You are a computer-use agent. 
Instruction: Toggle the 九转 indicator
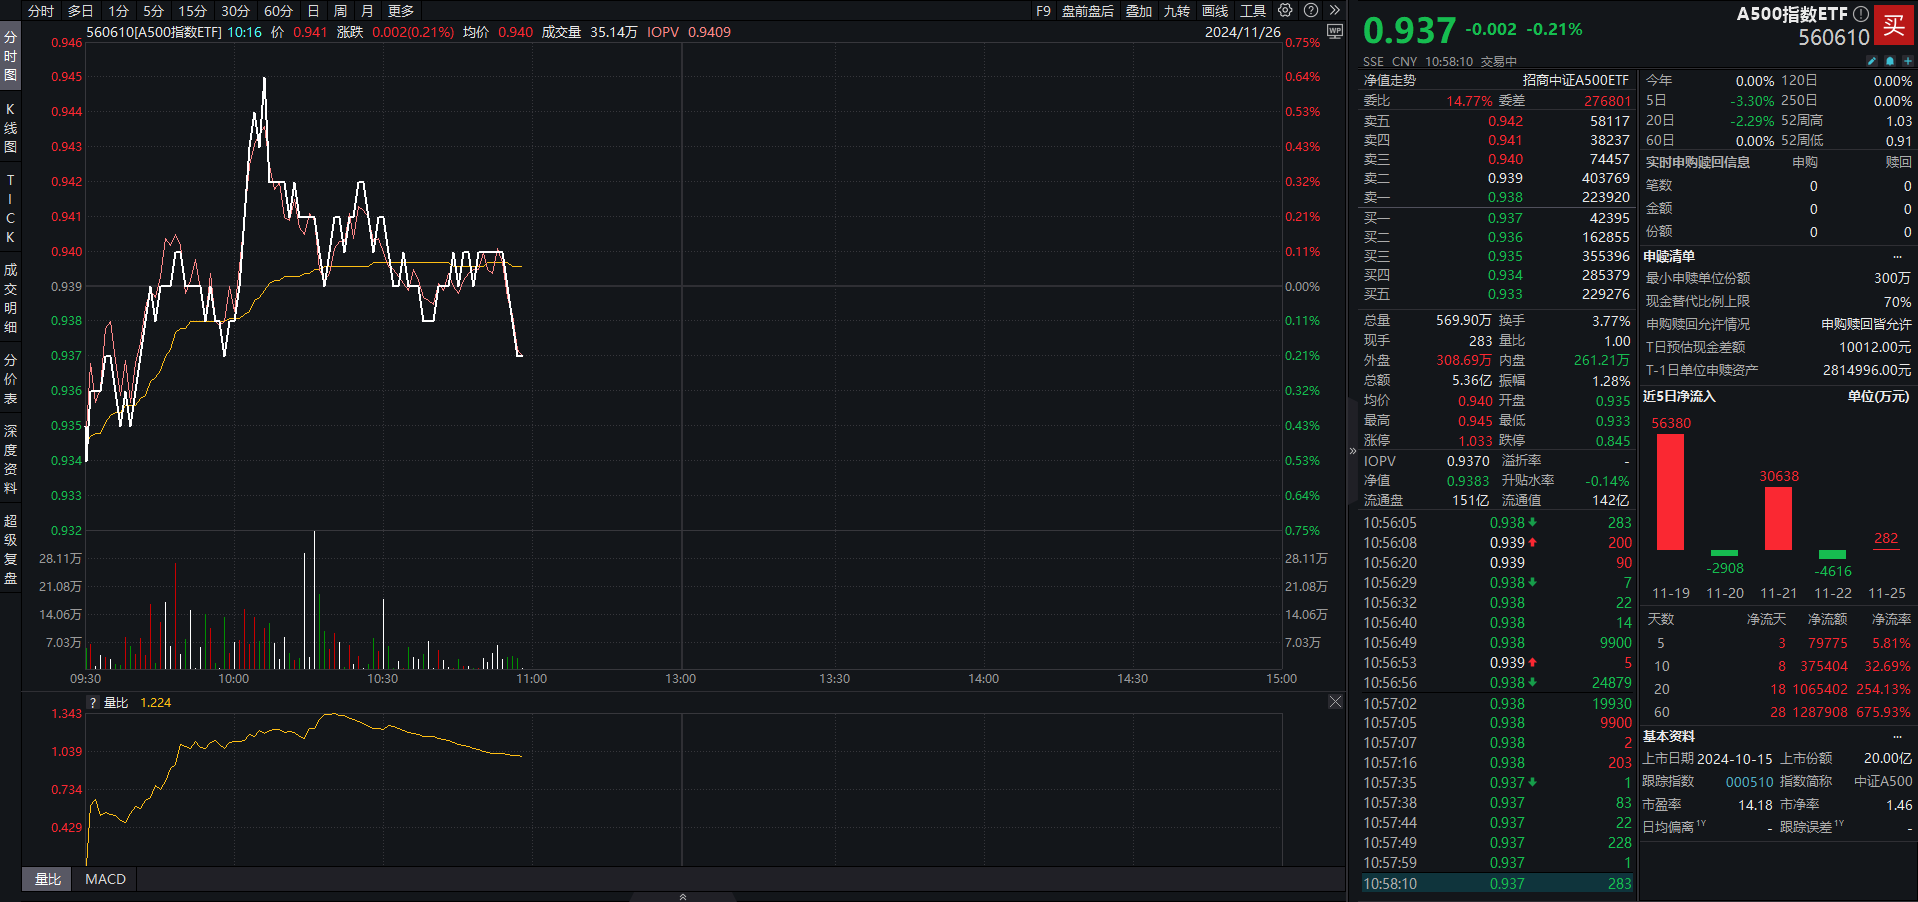point(1177,11)
